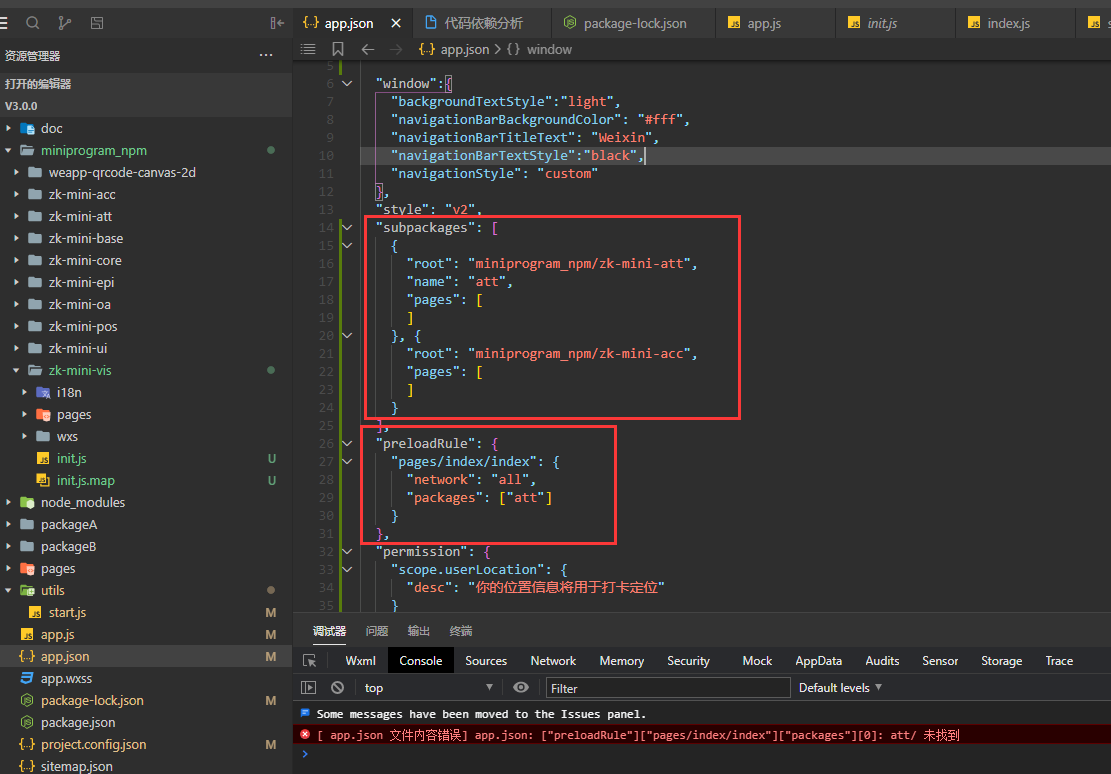Open the package-lock.json editor tab
This screenshot has height=774, width=1111.
point(634,23)
